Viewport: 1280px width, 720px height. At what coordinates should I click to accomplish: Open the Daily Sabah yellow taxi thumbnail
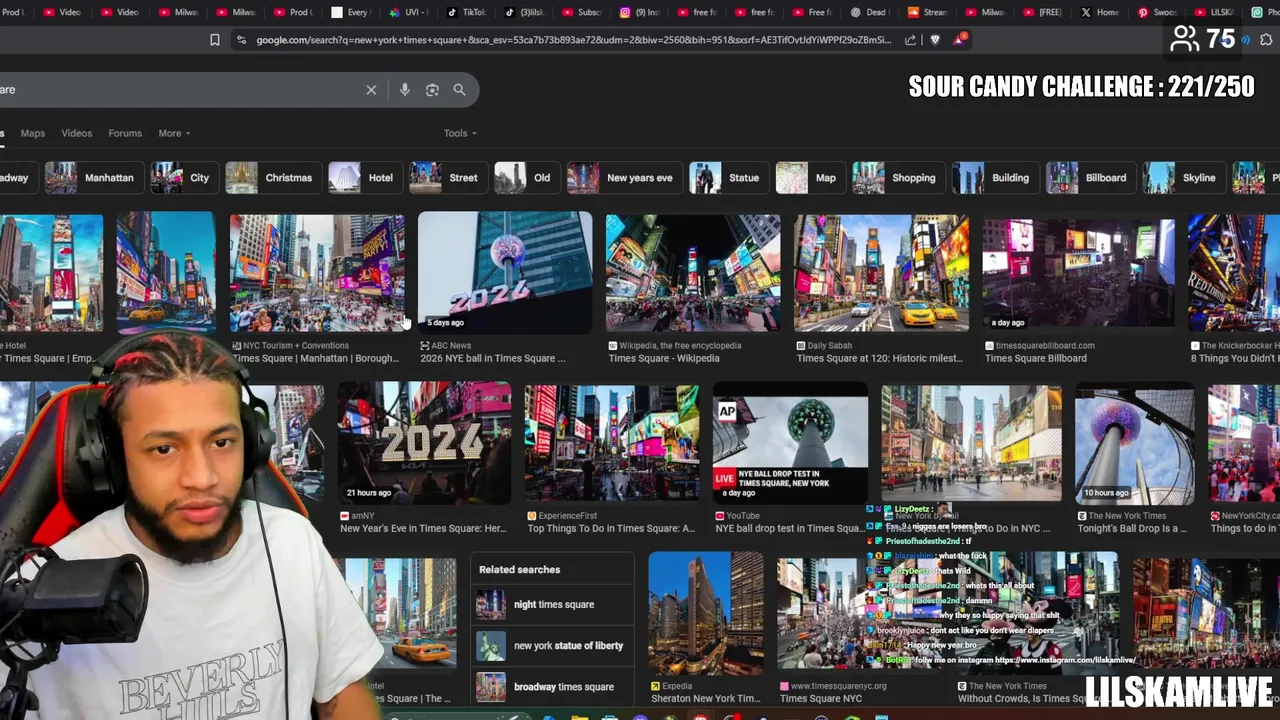[881, 272]
